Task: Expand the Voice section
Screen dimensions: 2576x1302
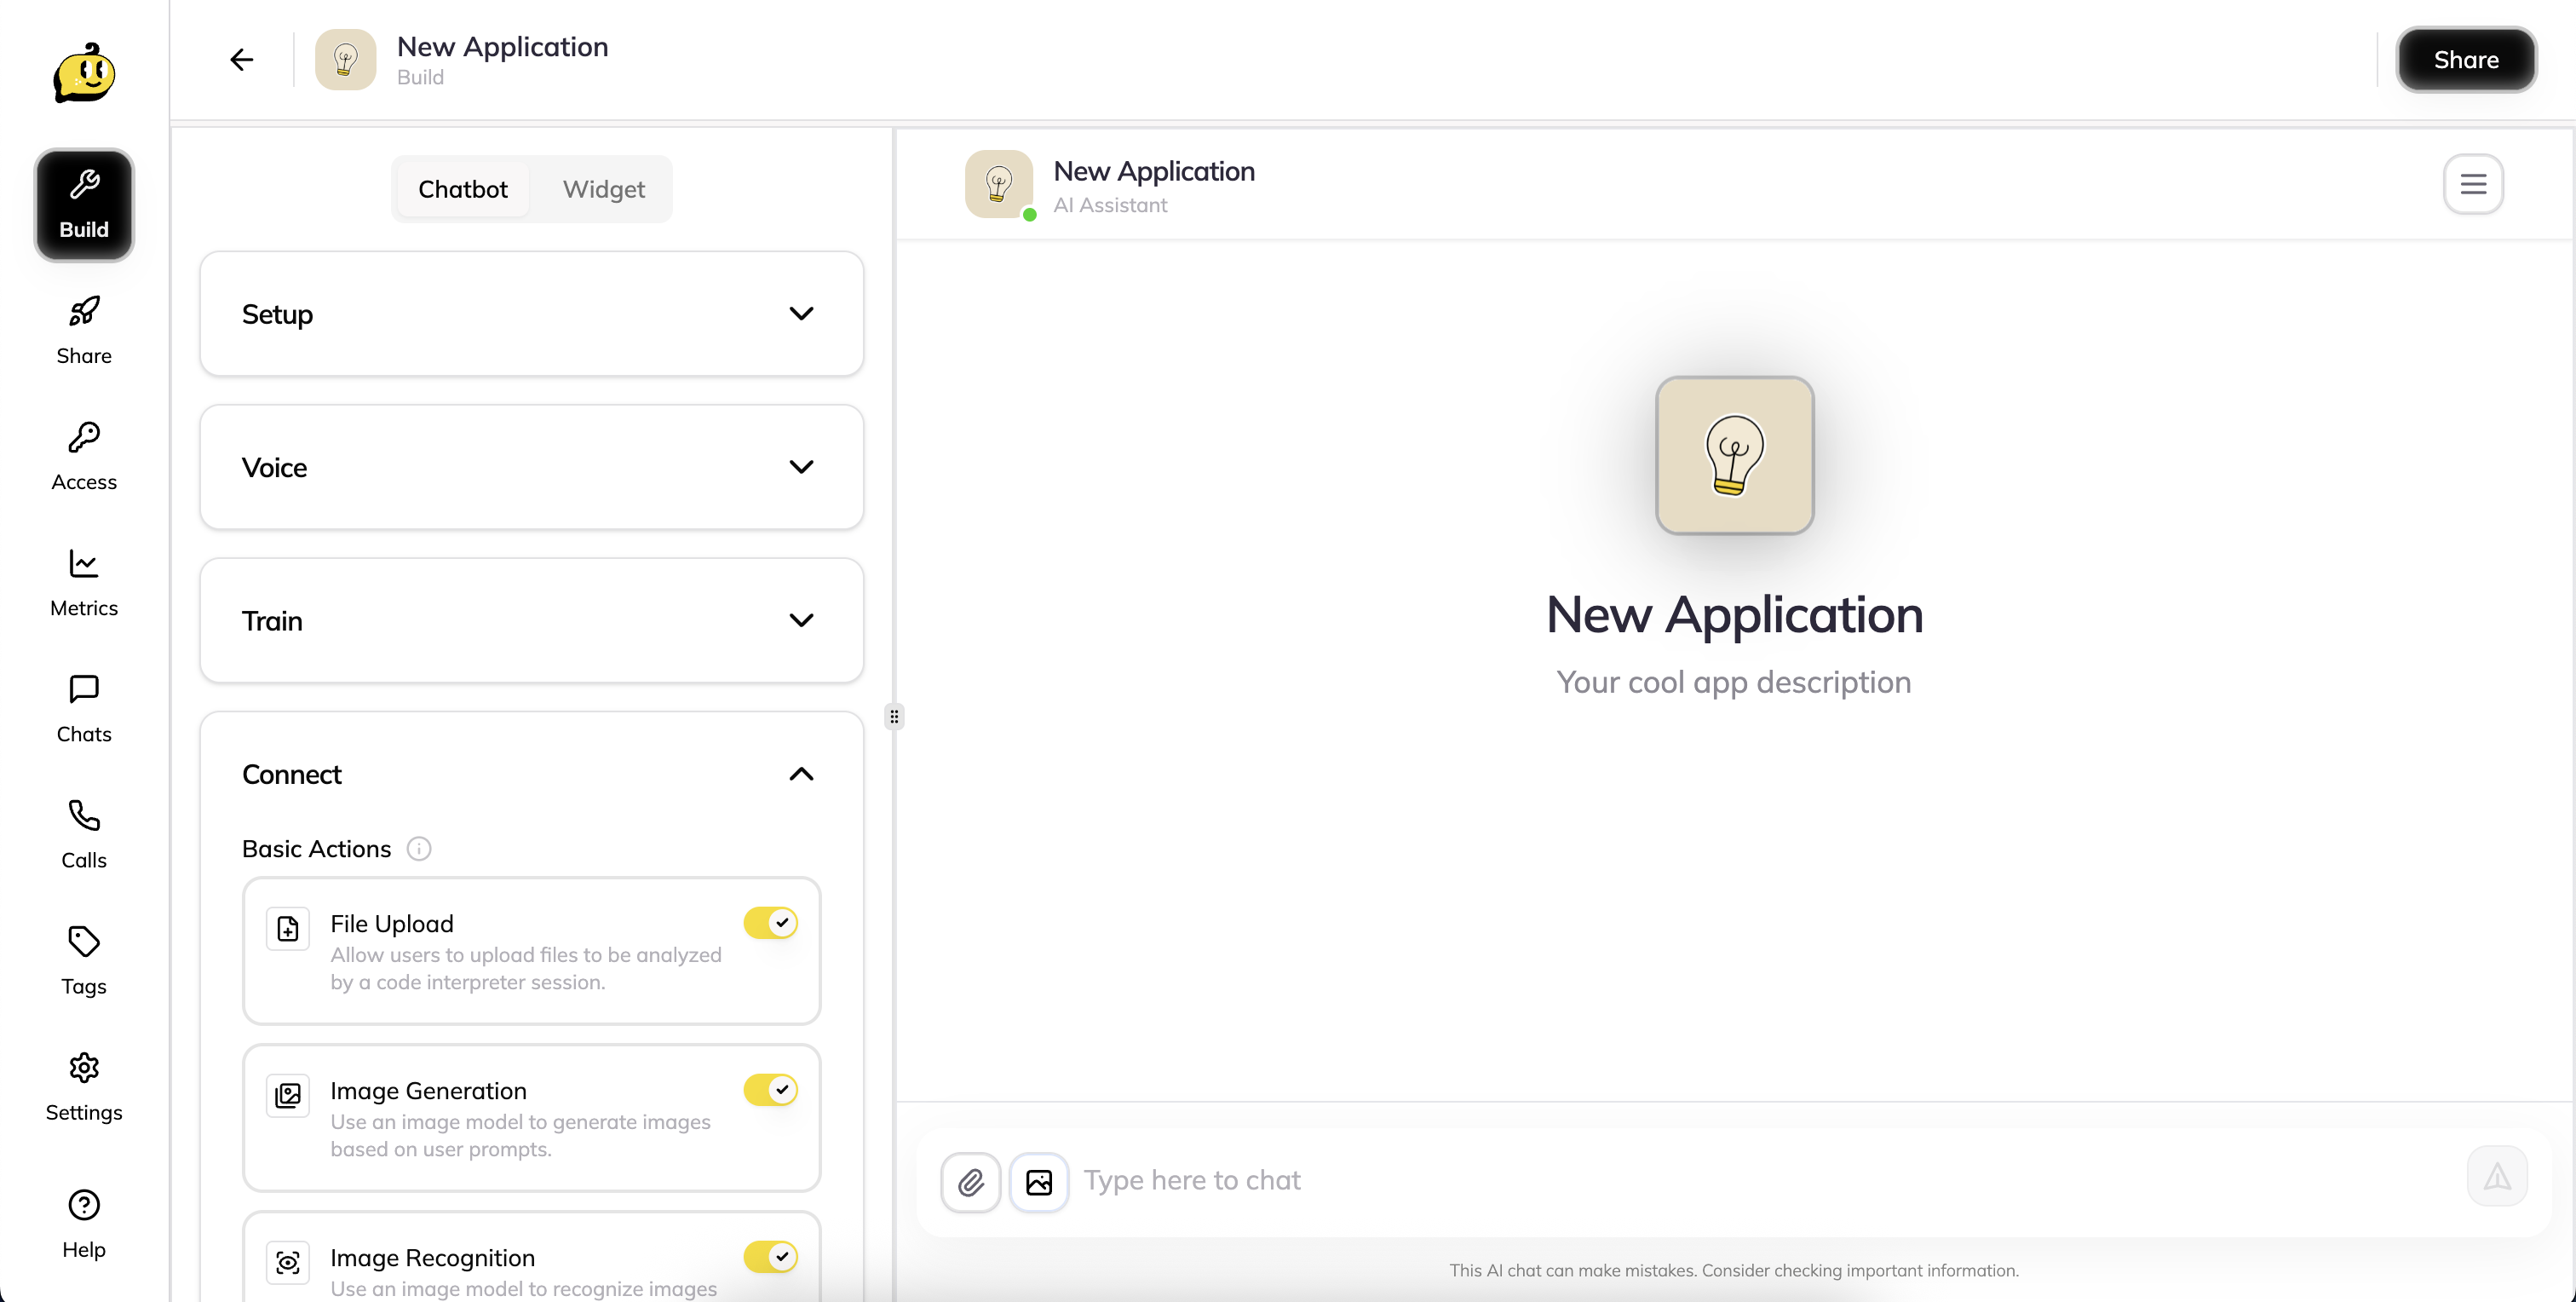Action: pyautogui.click(x=531, y=467)
